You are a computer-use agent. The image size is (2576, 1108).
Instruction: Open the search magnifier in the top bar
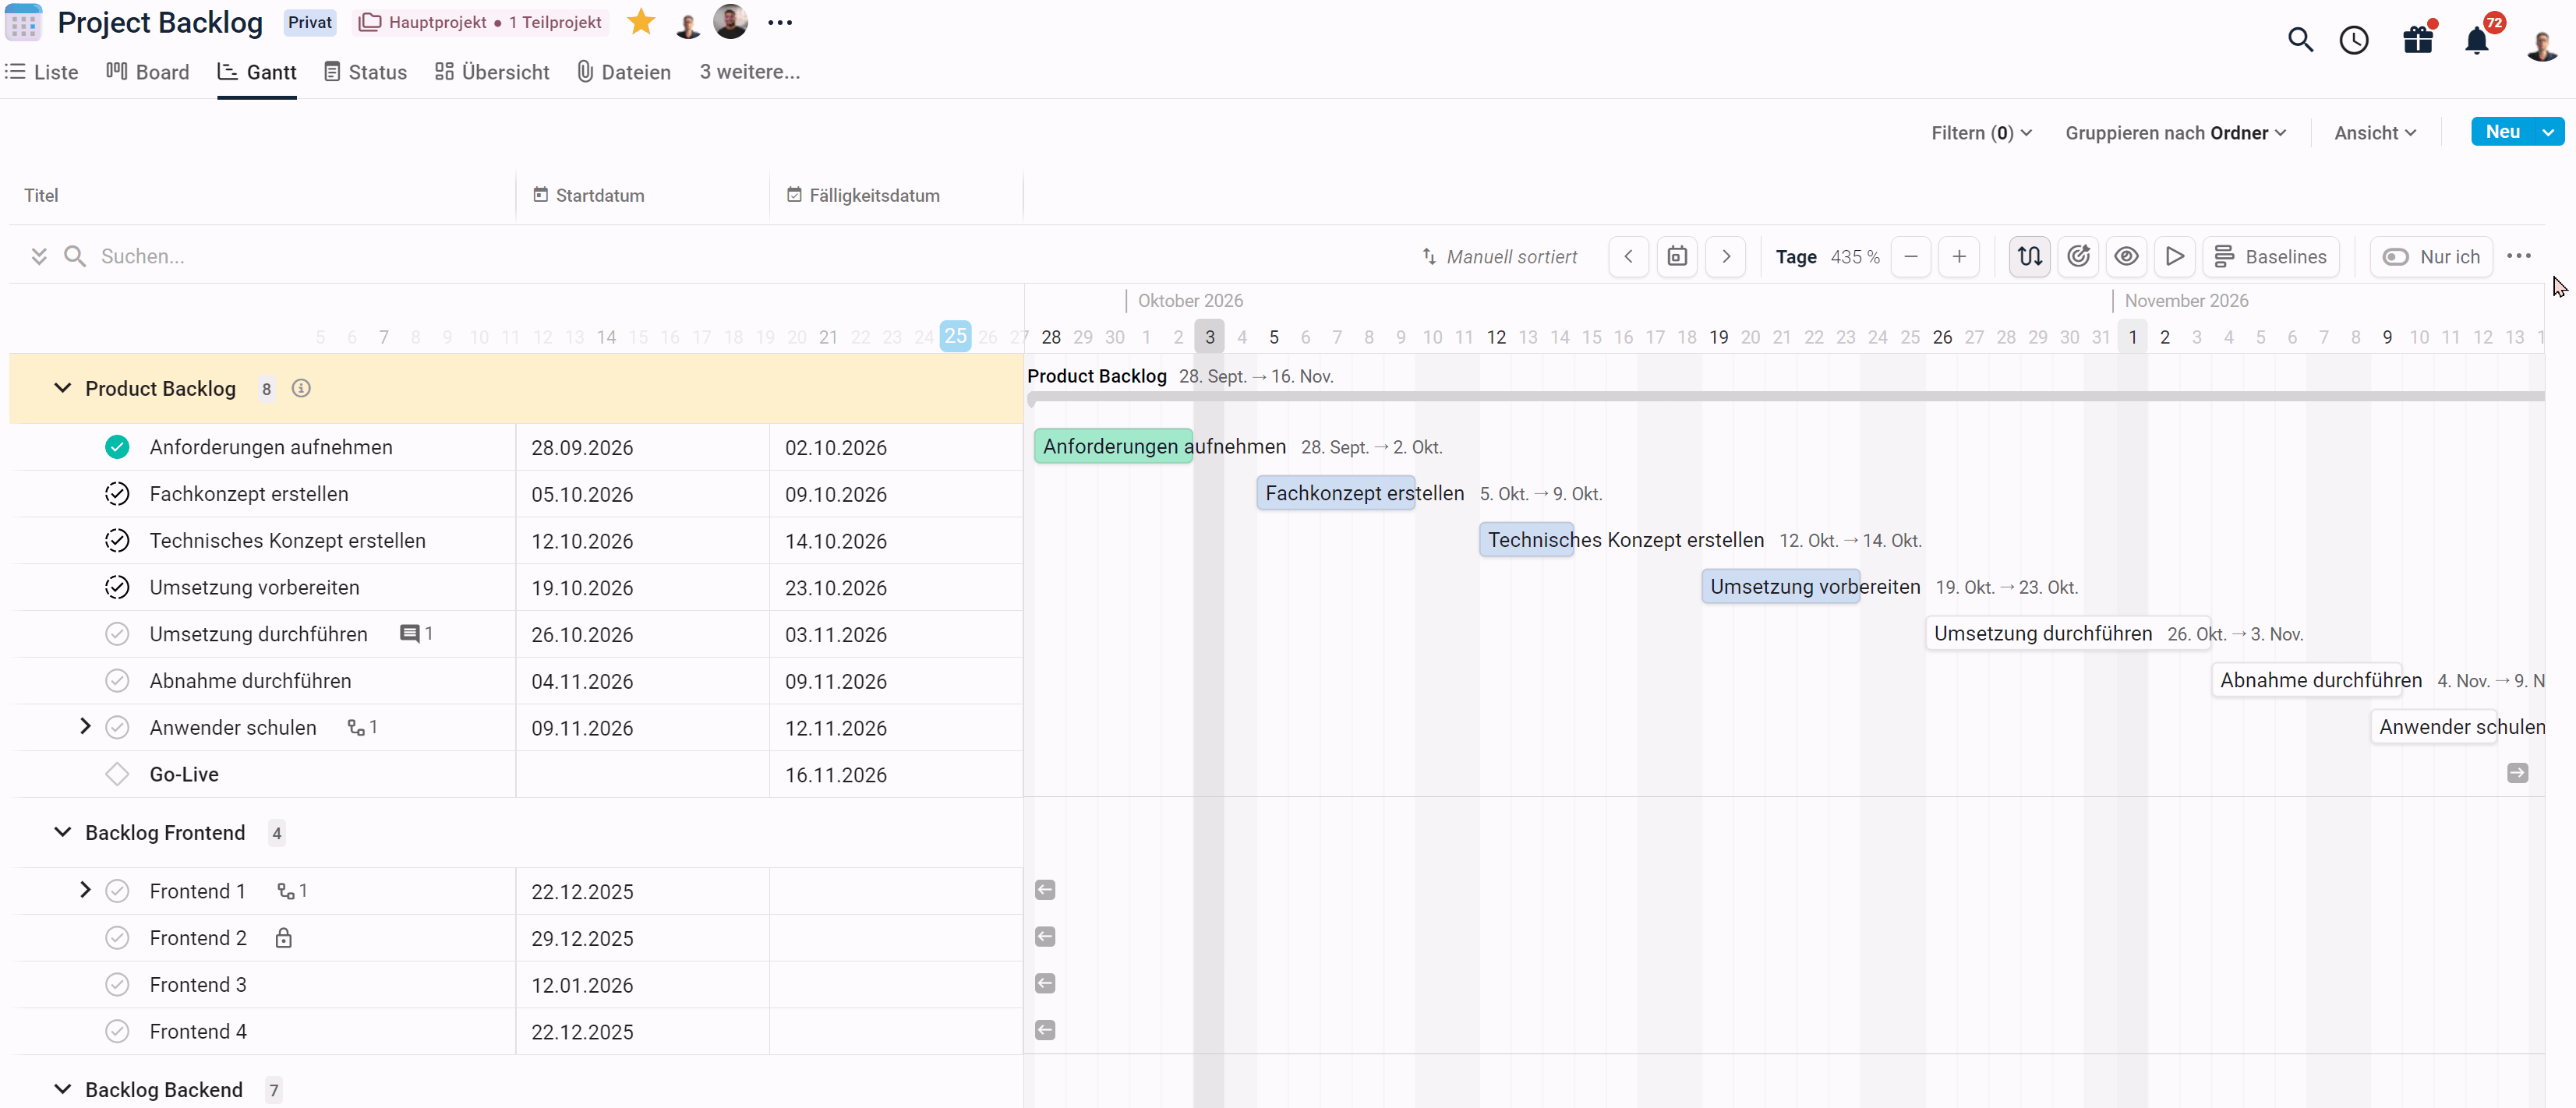[x=2300, y=40]
